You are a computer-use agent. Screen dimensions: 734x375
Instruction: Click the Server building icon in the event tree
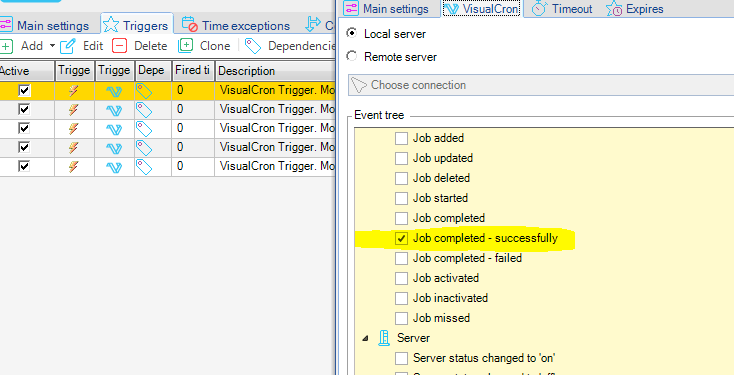tap(384, 338)
